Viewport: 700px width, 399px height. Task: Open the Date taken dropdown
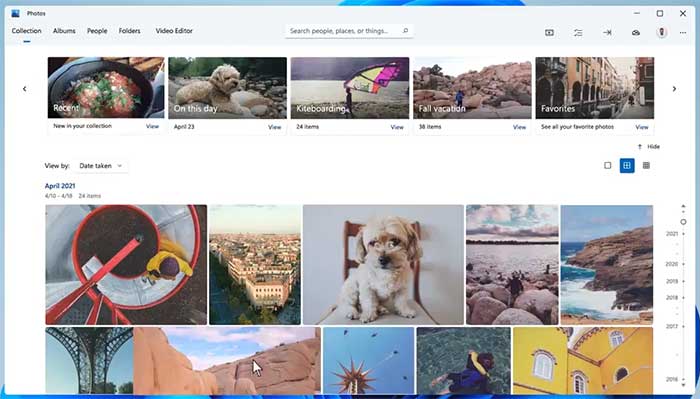[100, 166]
